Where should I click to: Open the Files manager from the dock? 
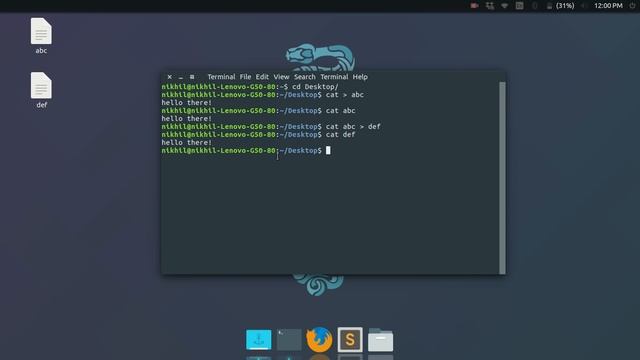pos(380,340)
